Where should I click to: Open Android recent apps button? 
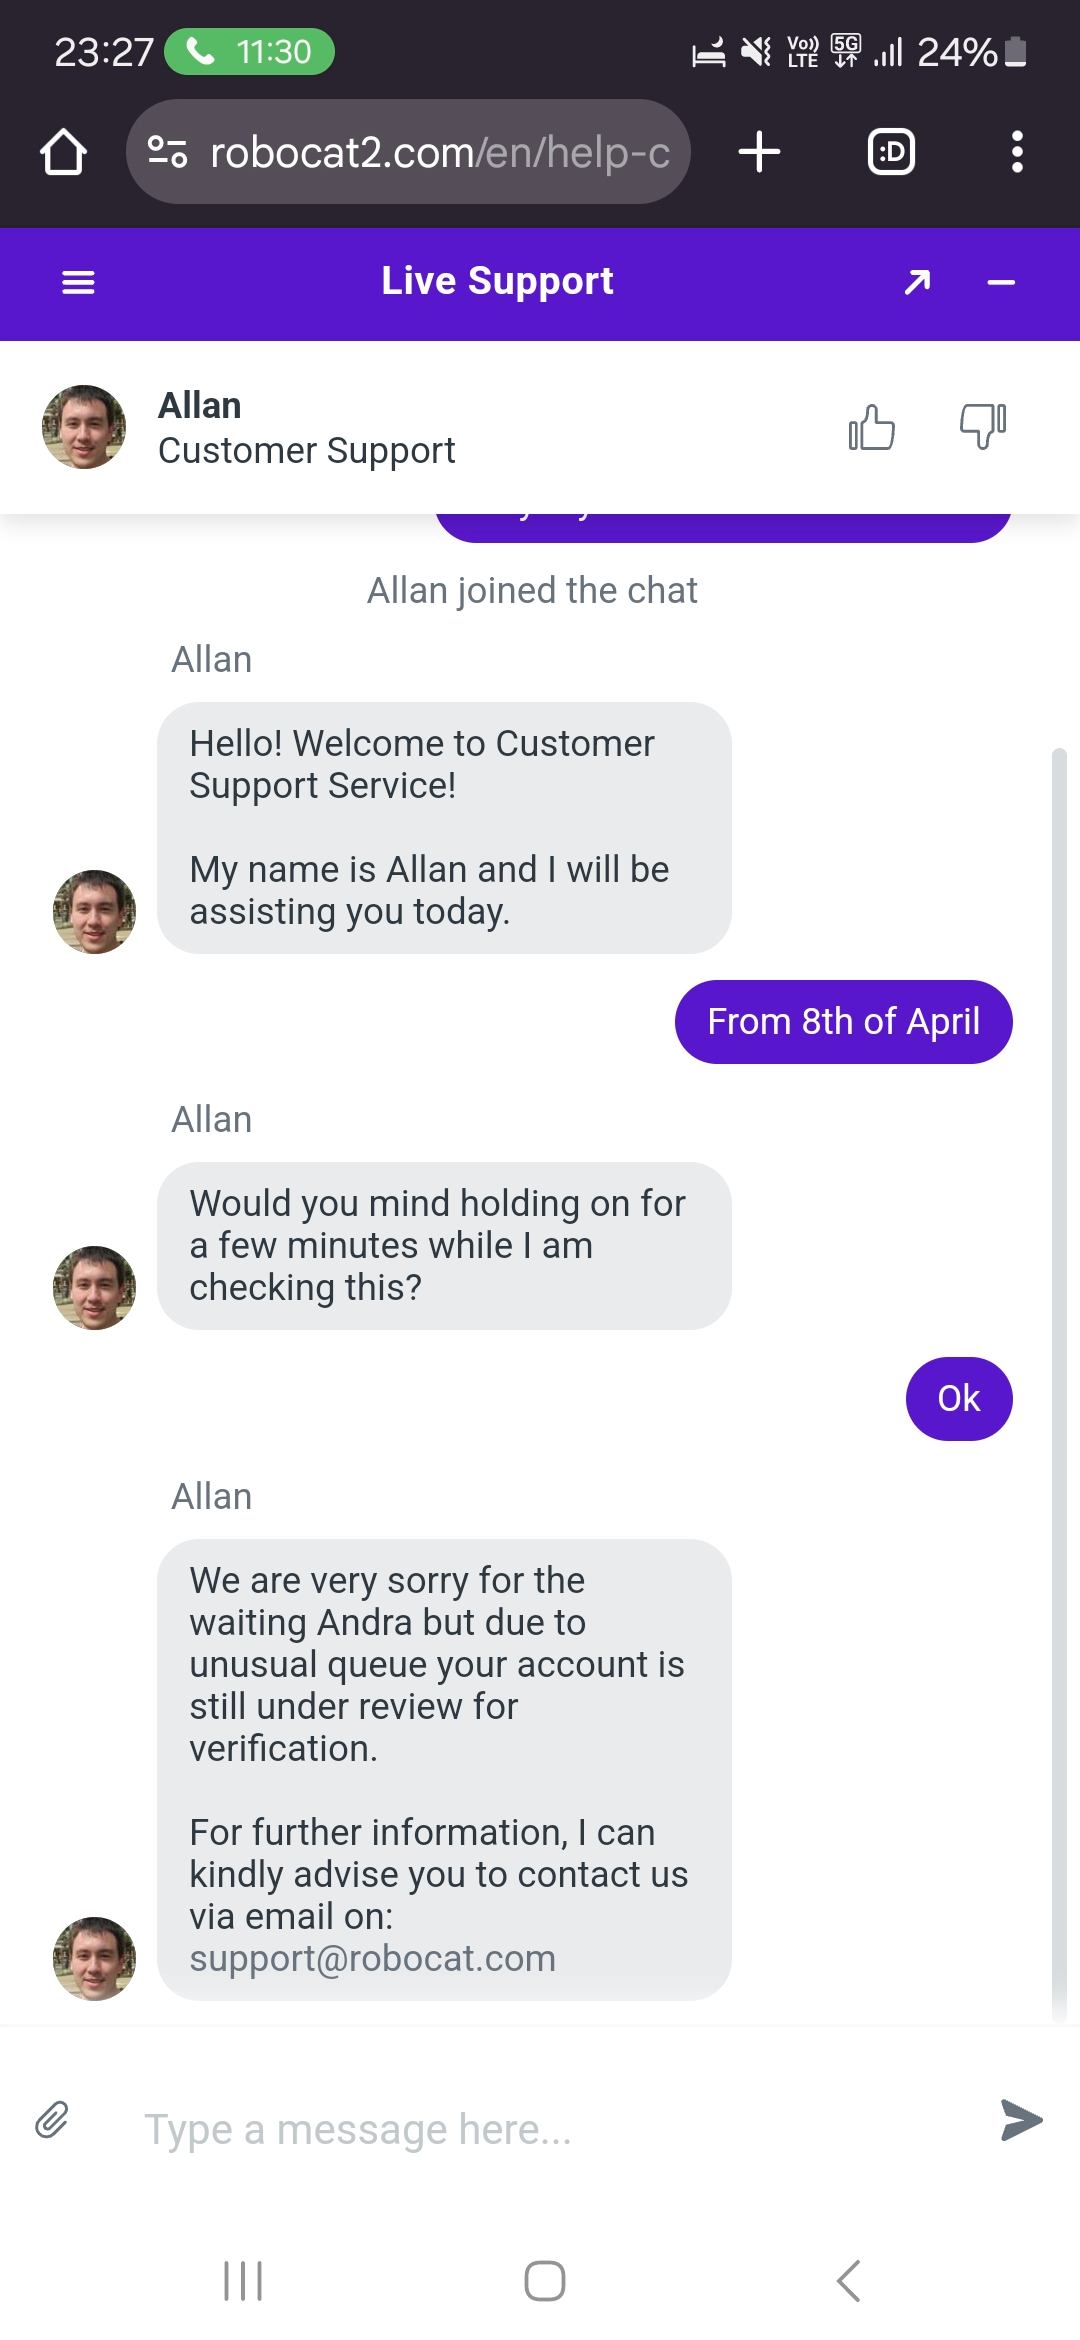click(243, 2281)
